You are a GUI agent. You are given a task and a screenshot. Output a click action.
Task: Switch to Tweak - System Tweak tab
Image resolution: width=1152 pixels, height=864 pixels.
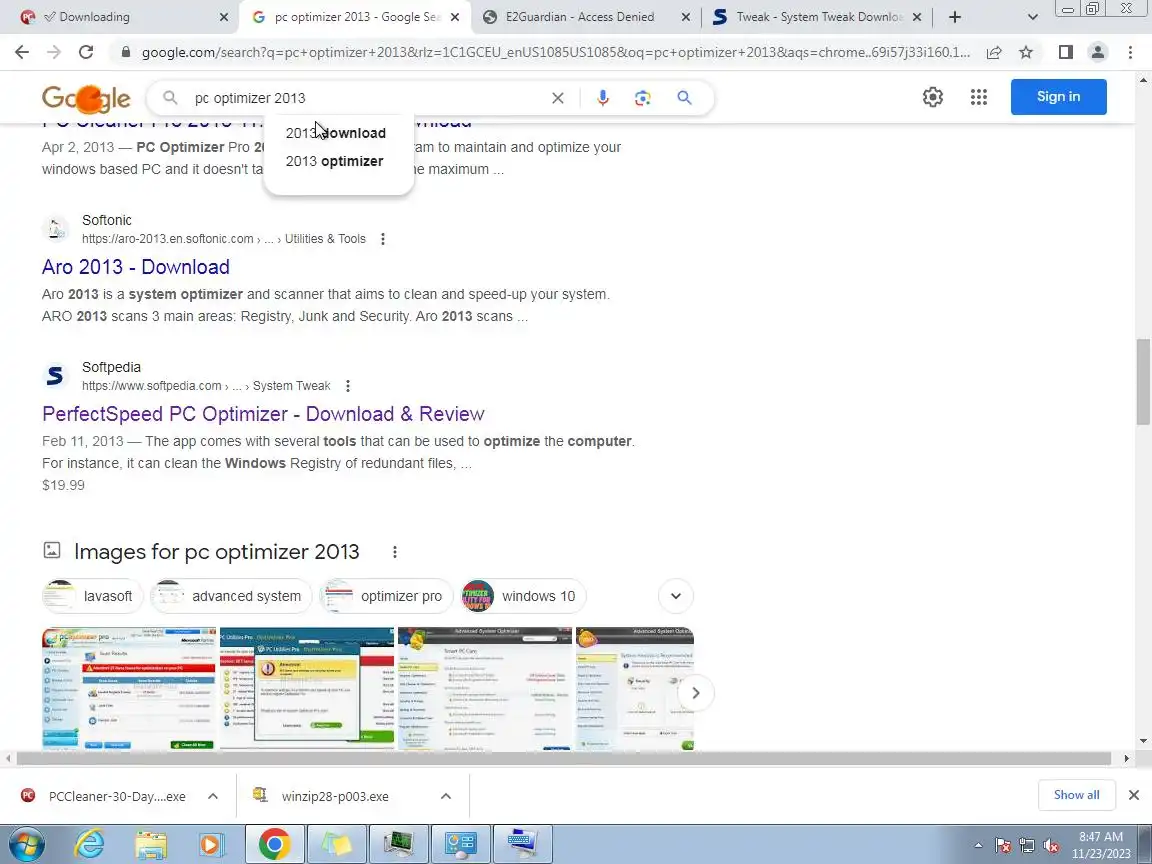[819, 16]
